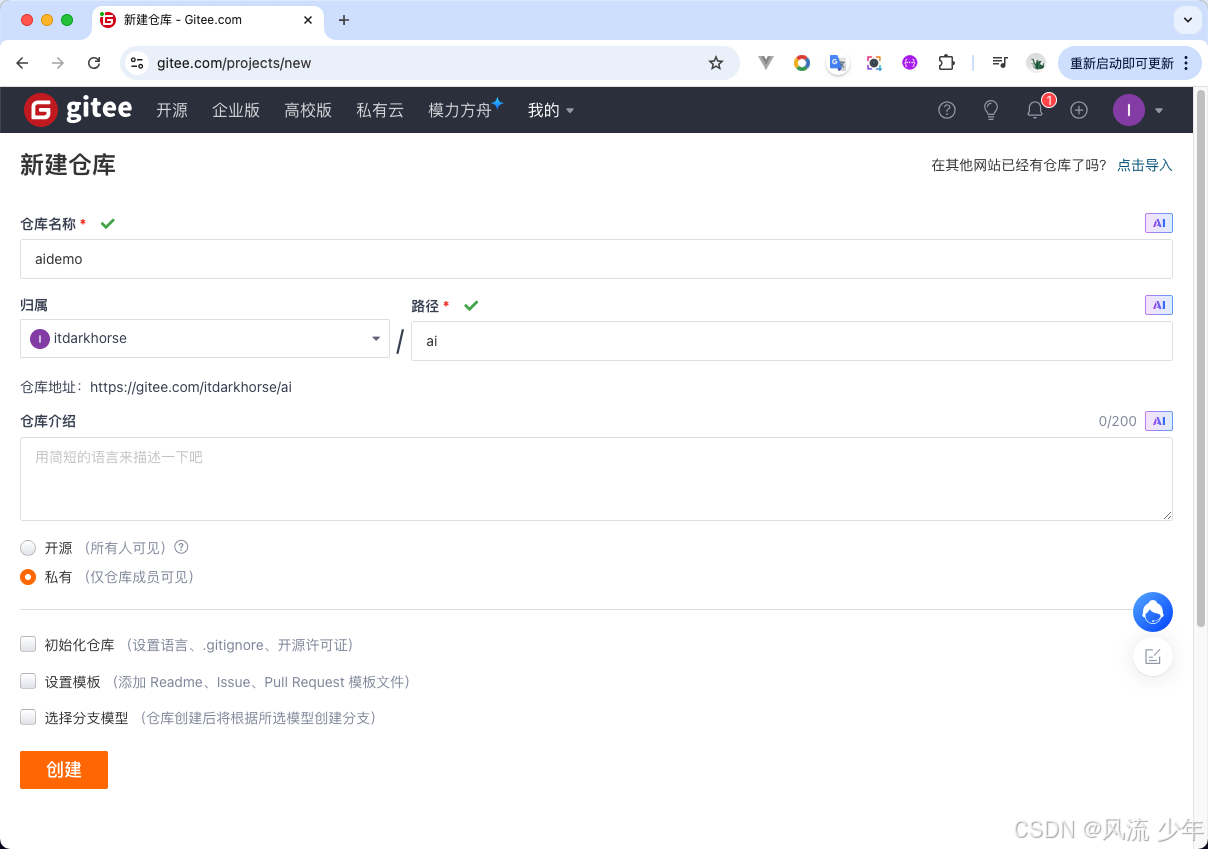The height and width of the screenshot is (849, 1208).
Task: Open the help question-mark icon
Action: 947,110
